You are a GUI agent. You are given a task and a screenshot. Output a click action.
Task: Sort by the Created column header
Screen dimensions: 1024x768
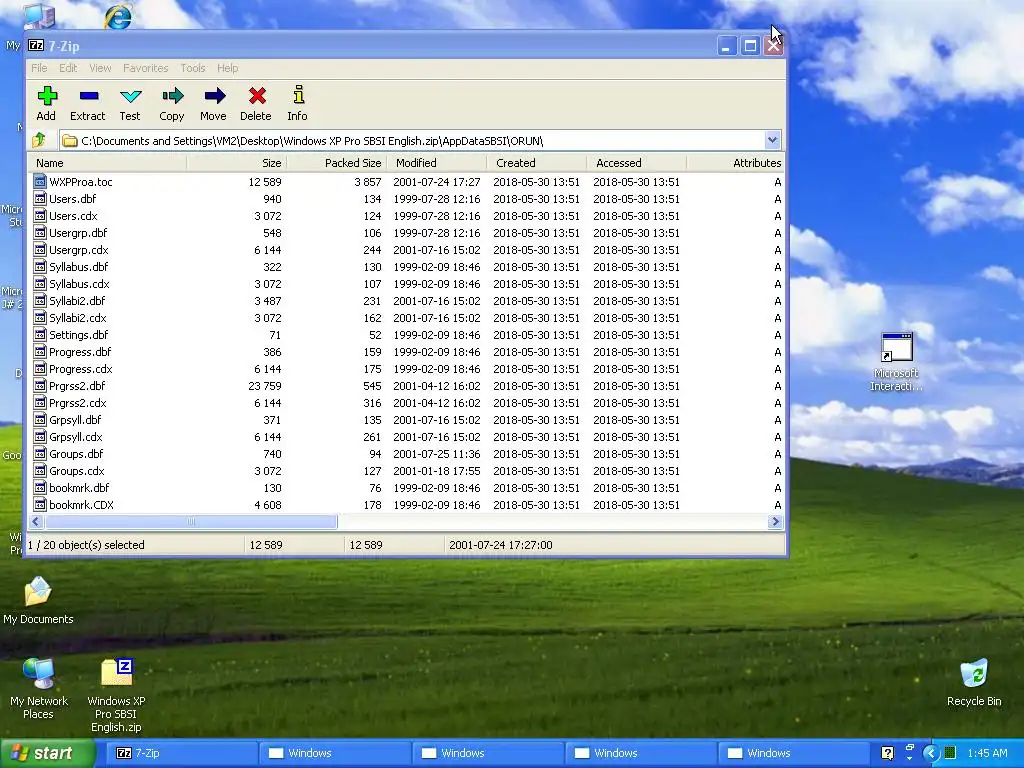coord(537,163)
